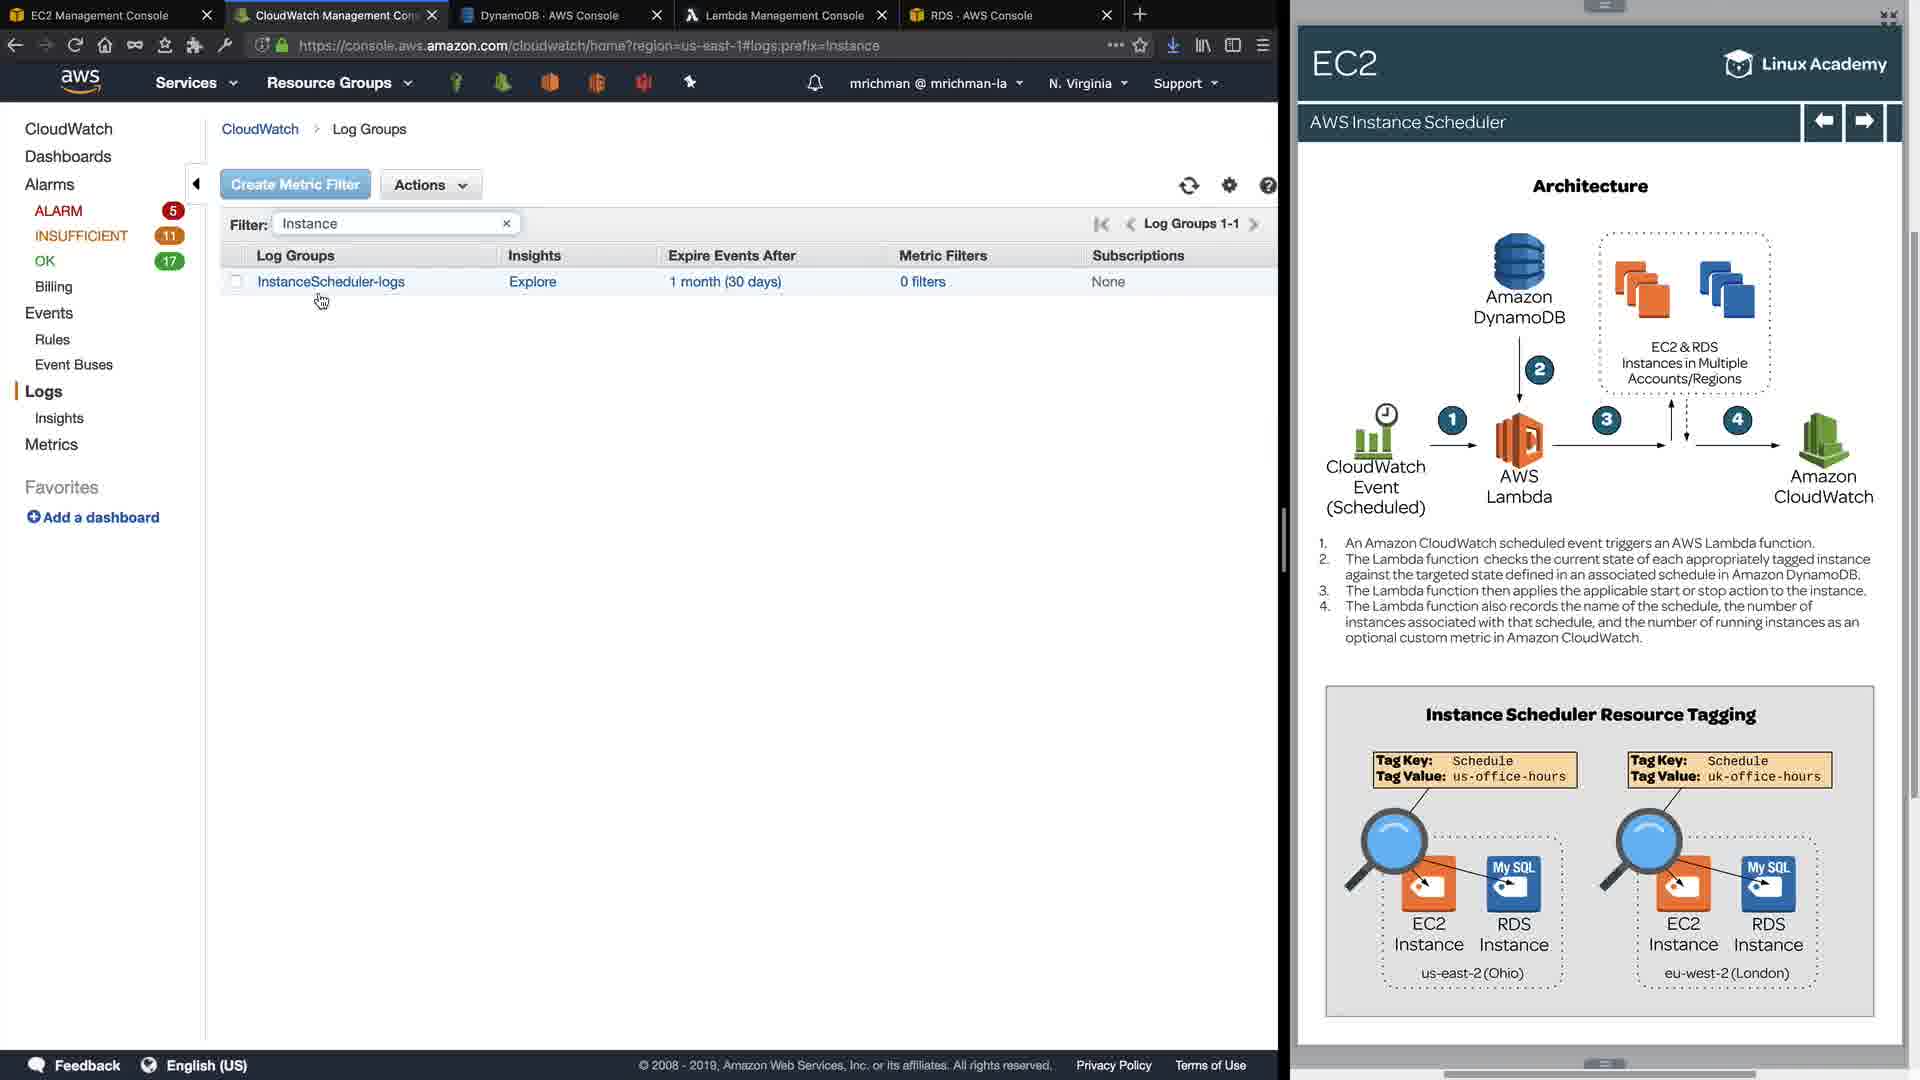Expand the Actions dropdown

(x=430, y=185)
